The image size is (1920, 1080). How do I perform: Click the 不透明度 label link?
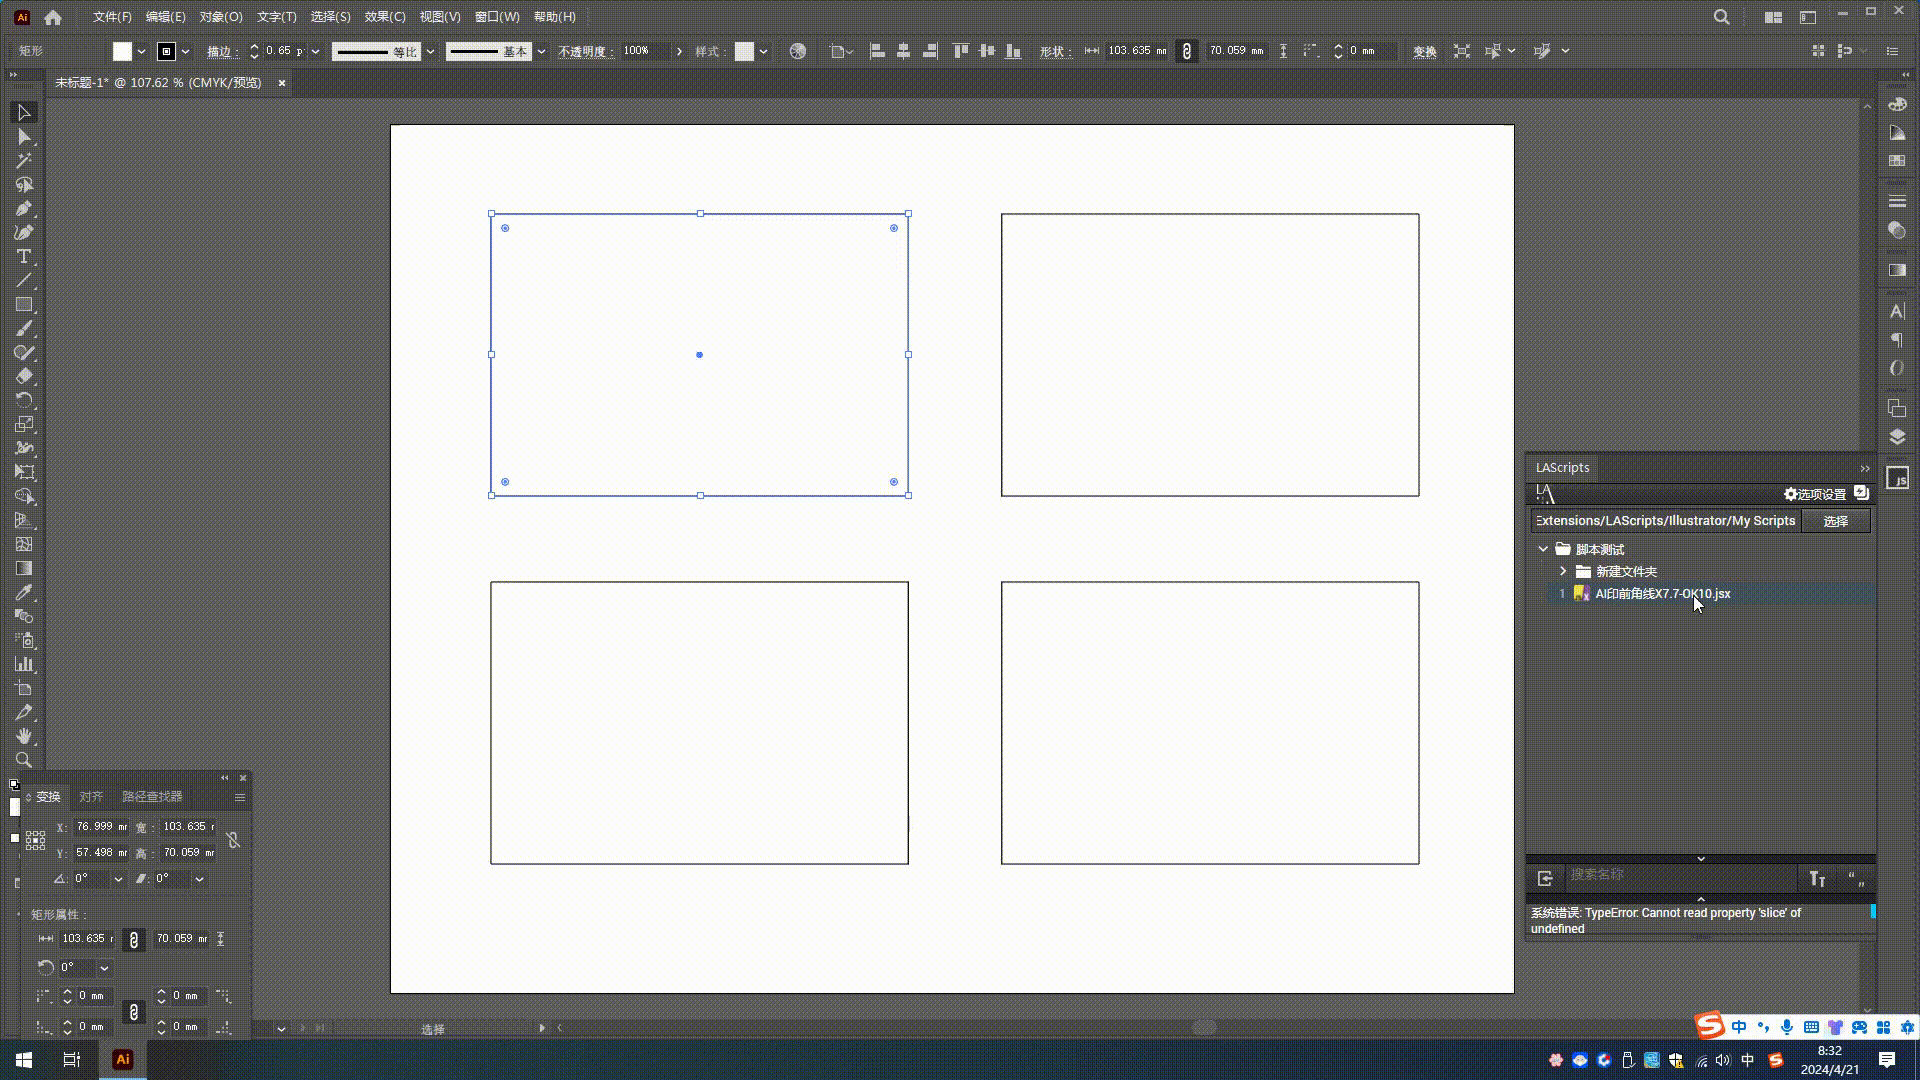586,51
